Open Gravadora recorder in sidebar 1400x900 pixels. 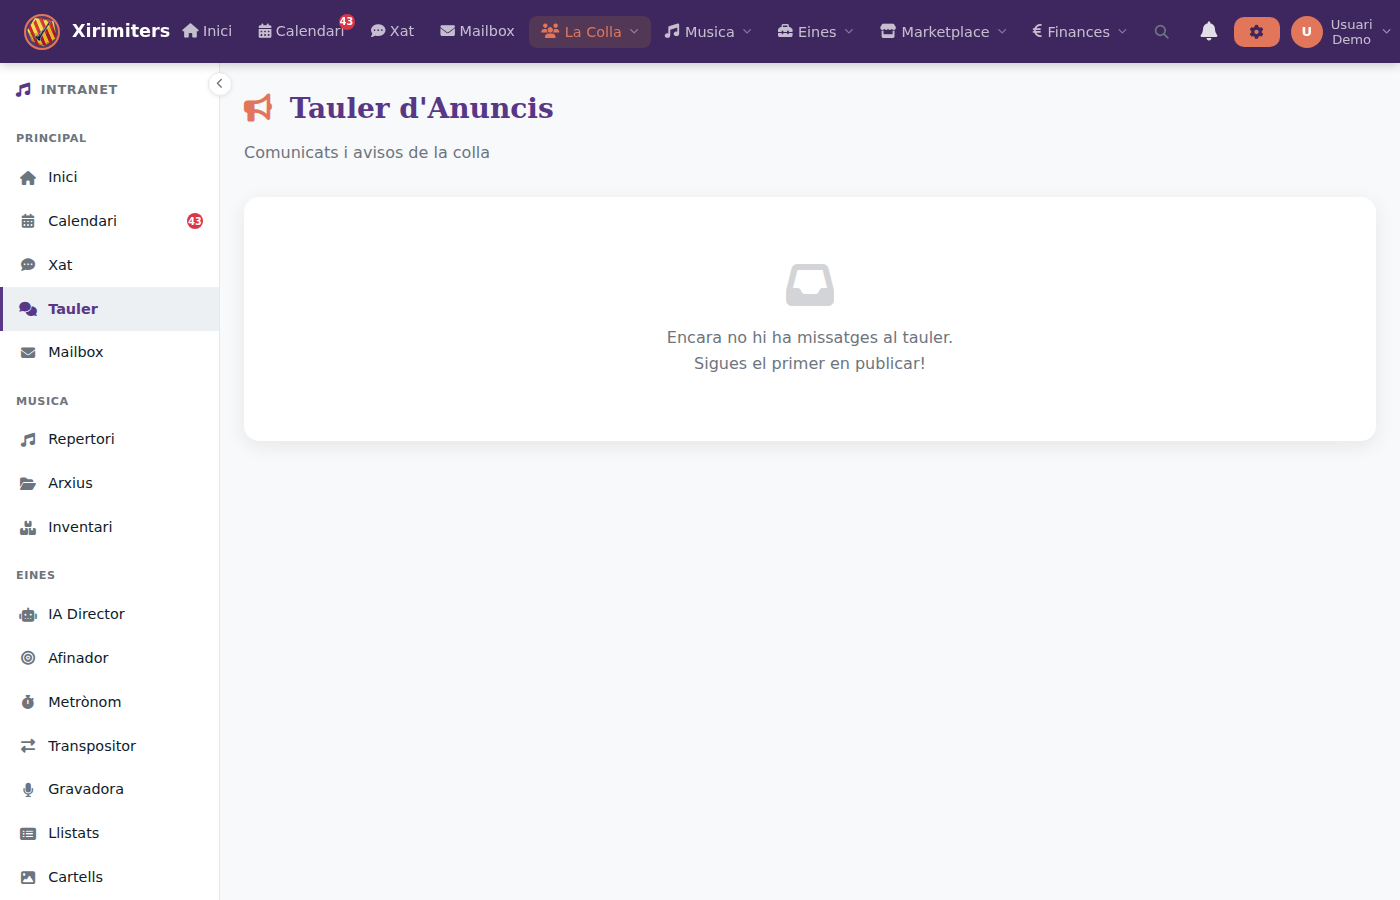[85, 789]
